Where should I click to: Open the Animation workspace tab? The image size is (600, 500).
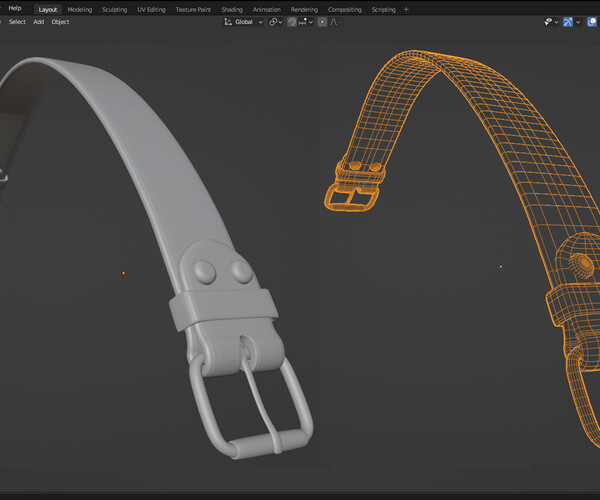tap(267, 10)
